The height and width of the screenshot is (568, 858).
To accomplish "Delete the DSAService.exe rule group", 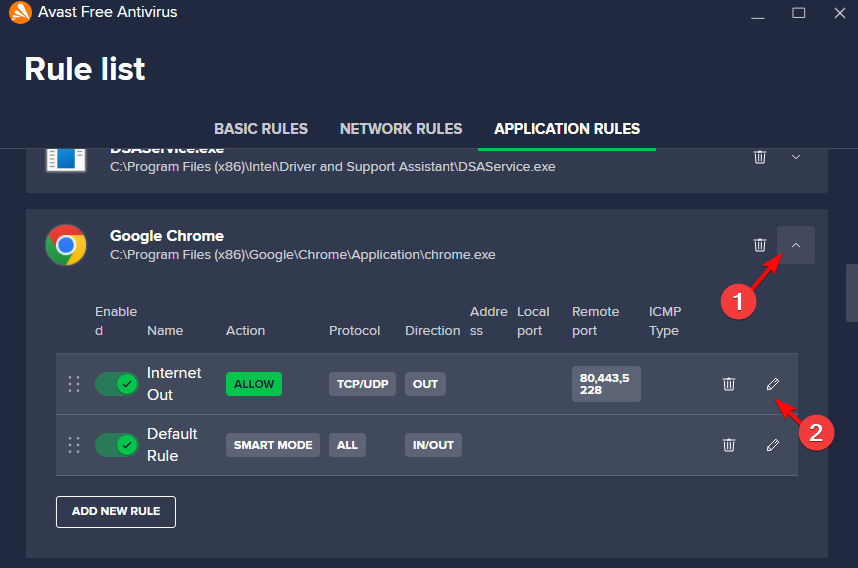I will 760,157.
